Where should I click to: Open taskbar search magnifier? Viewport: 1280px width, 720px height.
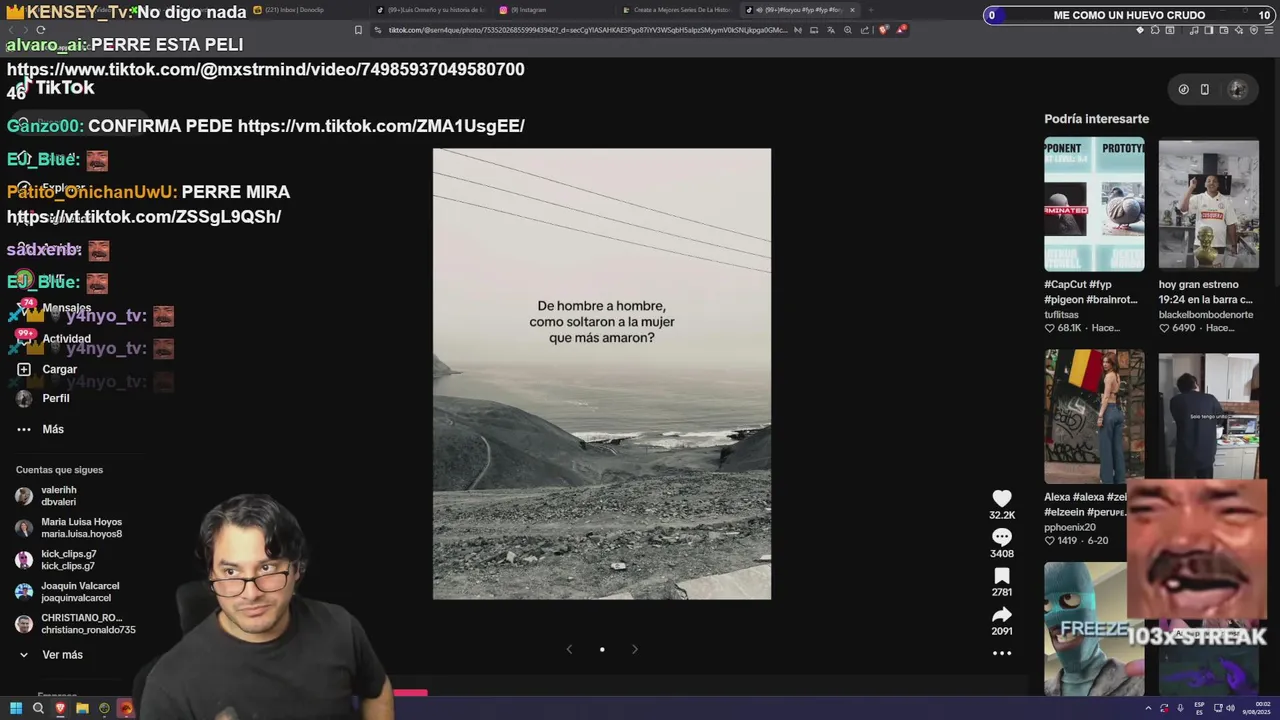pyautogui.click(x=38, y=708)
